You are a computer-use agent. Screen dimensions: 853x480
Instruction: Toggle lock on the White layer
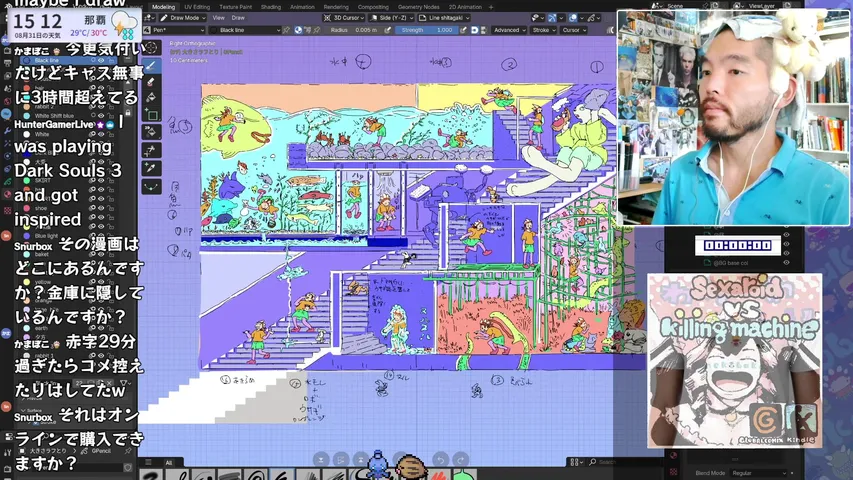pos(111,134)
